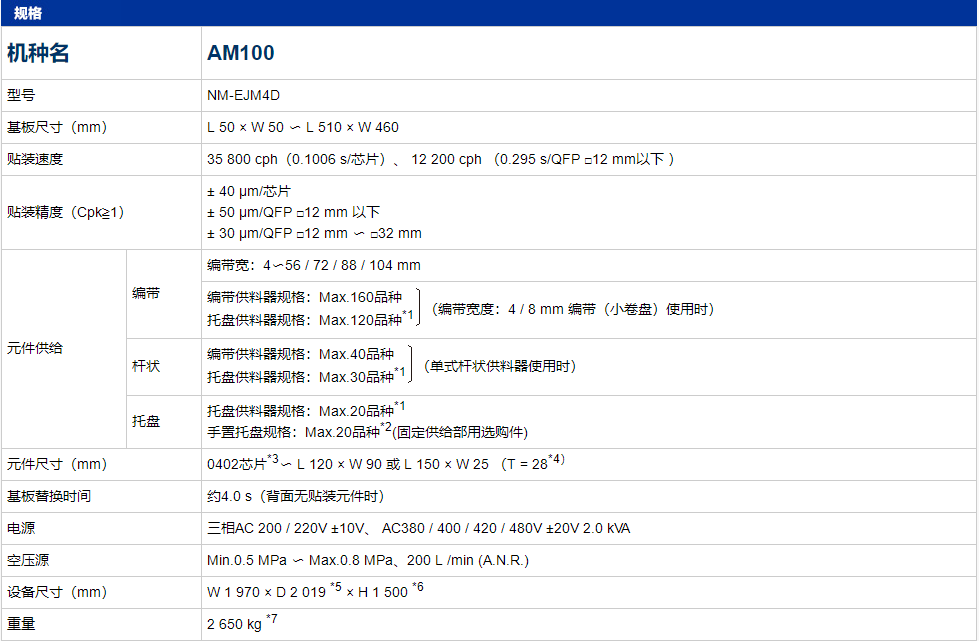This screenshot has height=641, width=979.
Task: Click the ± 30 μm/QFP accuracy line
Action: click(314, 233)
